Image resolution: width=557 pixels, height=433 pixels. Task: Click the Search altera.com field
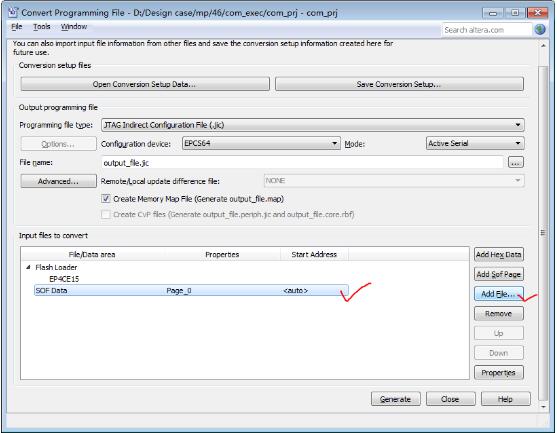(487, 30)
